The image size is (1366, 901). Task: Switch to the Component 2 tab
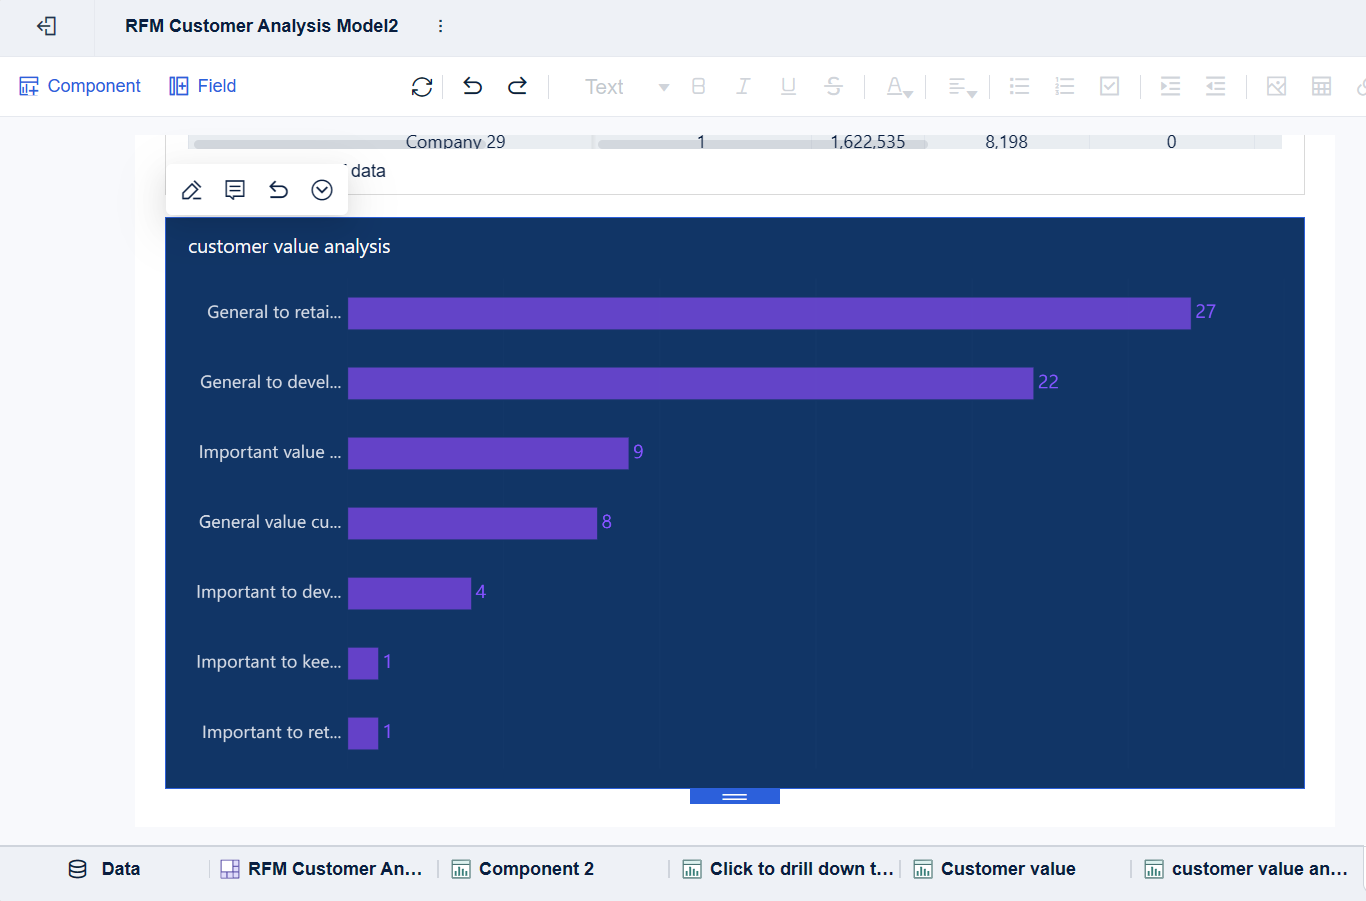coord(523,869)
